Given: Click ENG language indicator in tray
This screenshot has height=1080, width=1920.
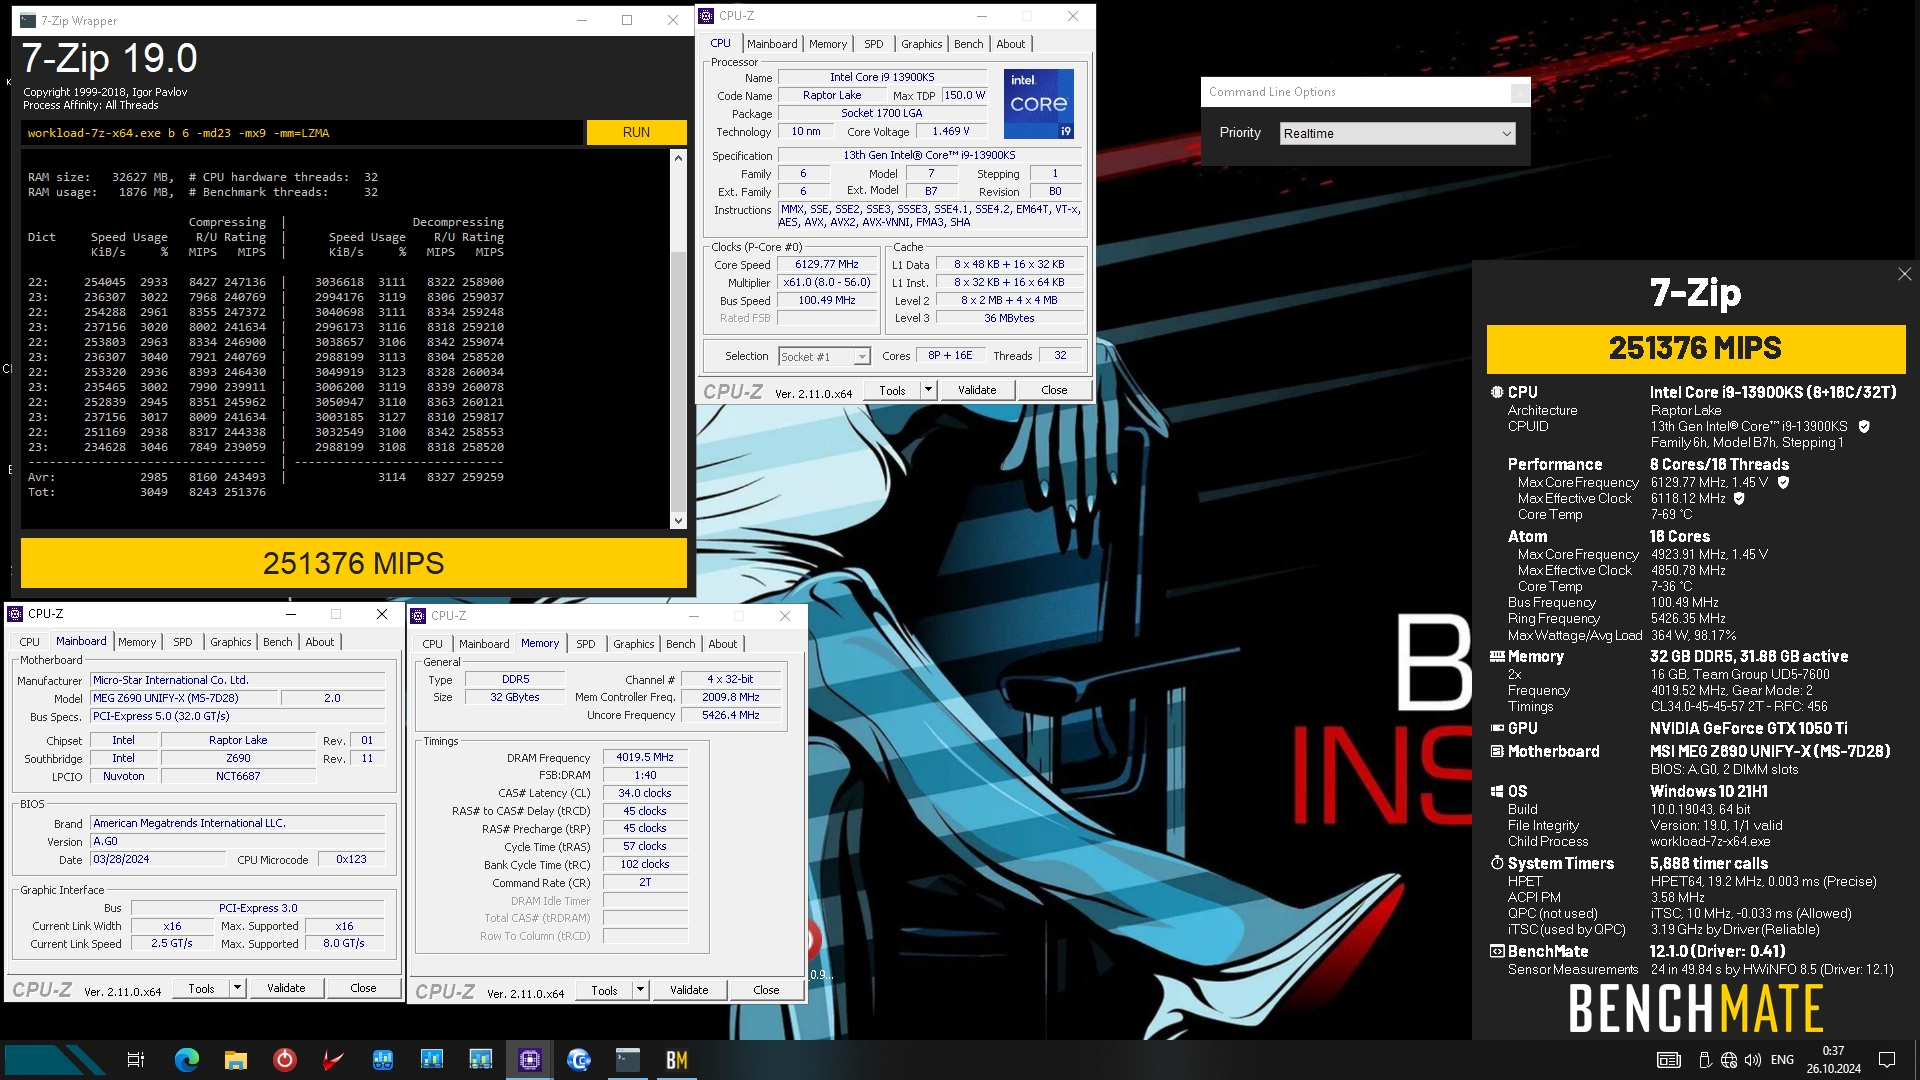Looking at the screenshot, I should coord(1782,1060).
